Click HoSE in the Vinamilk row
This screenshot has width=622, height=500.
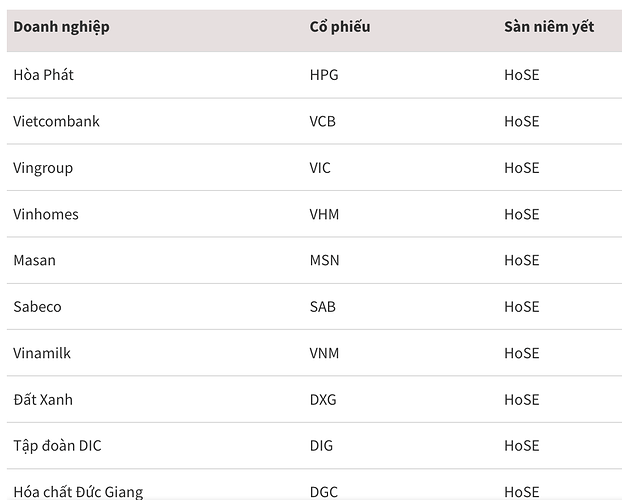[521, 353]
